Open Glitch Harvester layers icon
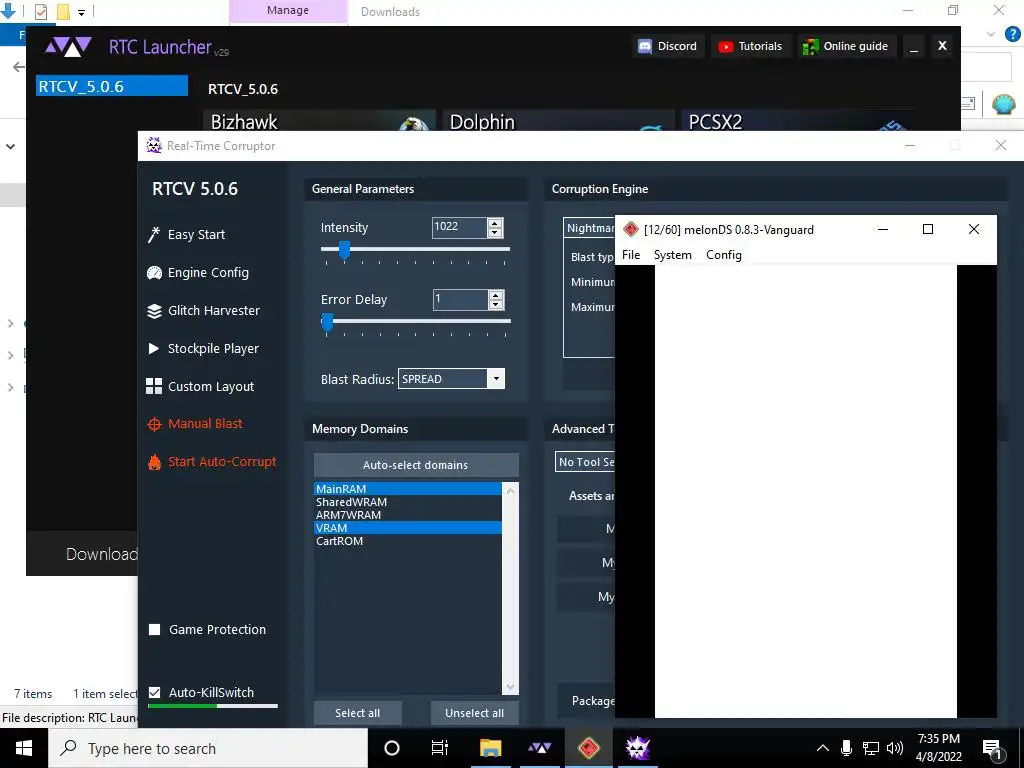This screenshot has height=768, width=1024. (x=154, y=311)
